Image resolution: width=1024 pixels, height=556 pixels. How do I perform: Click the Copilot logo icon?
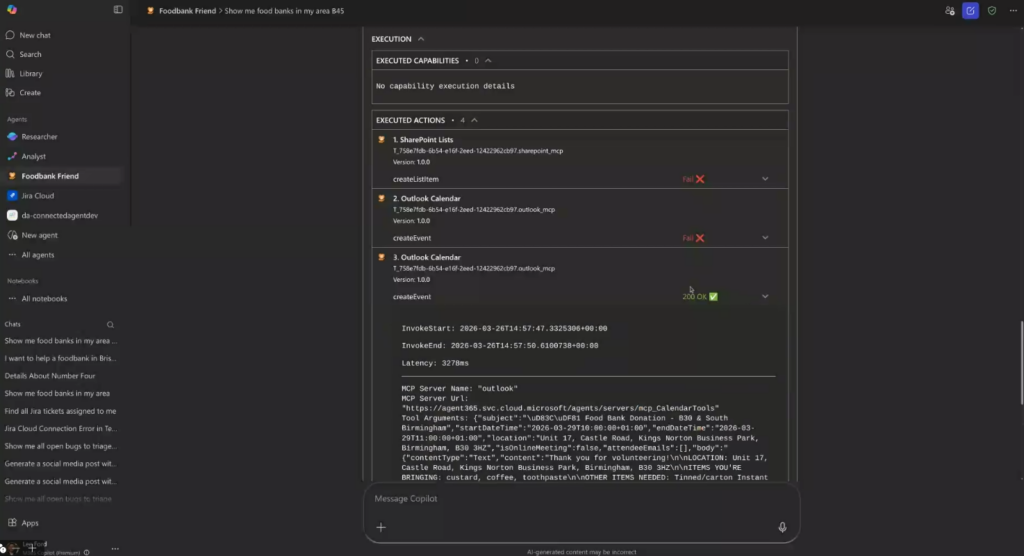pyautogui.click(x=12, y=10)
